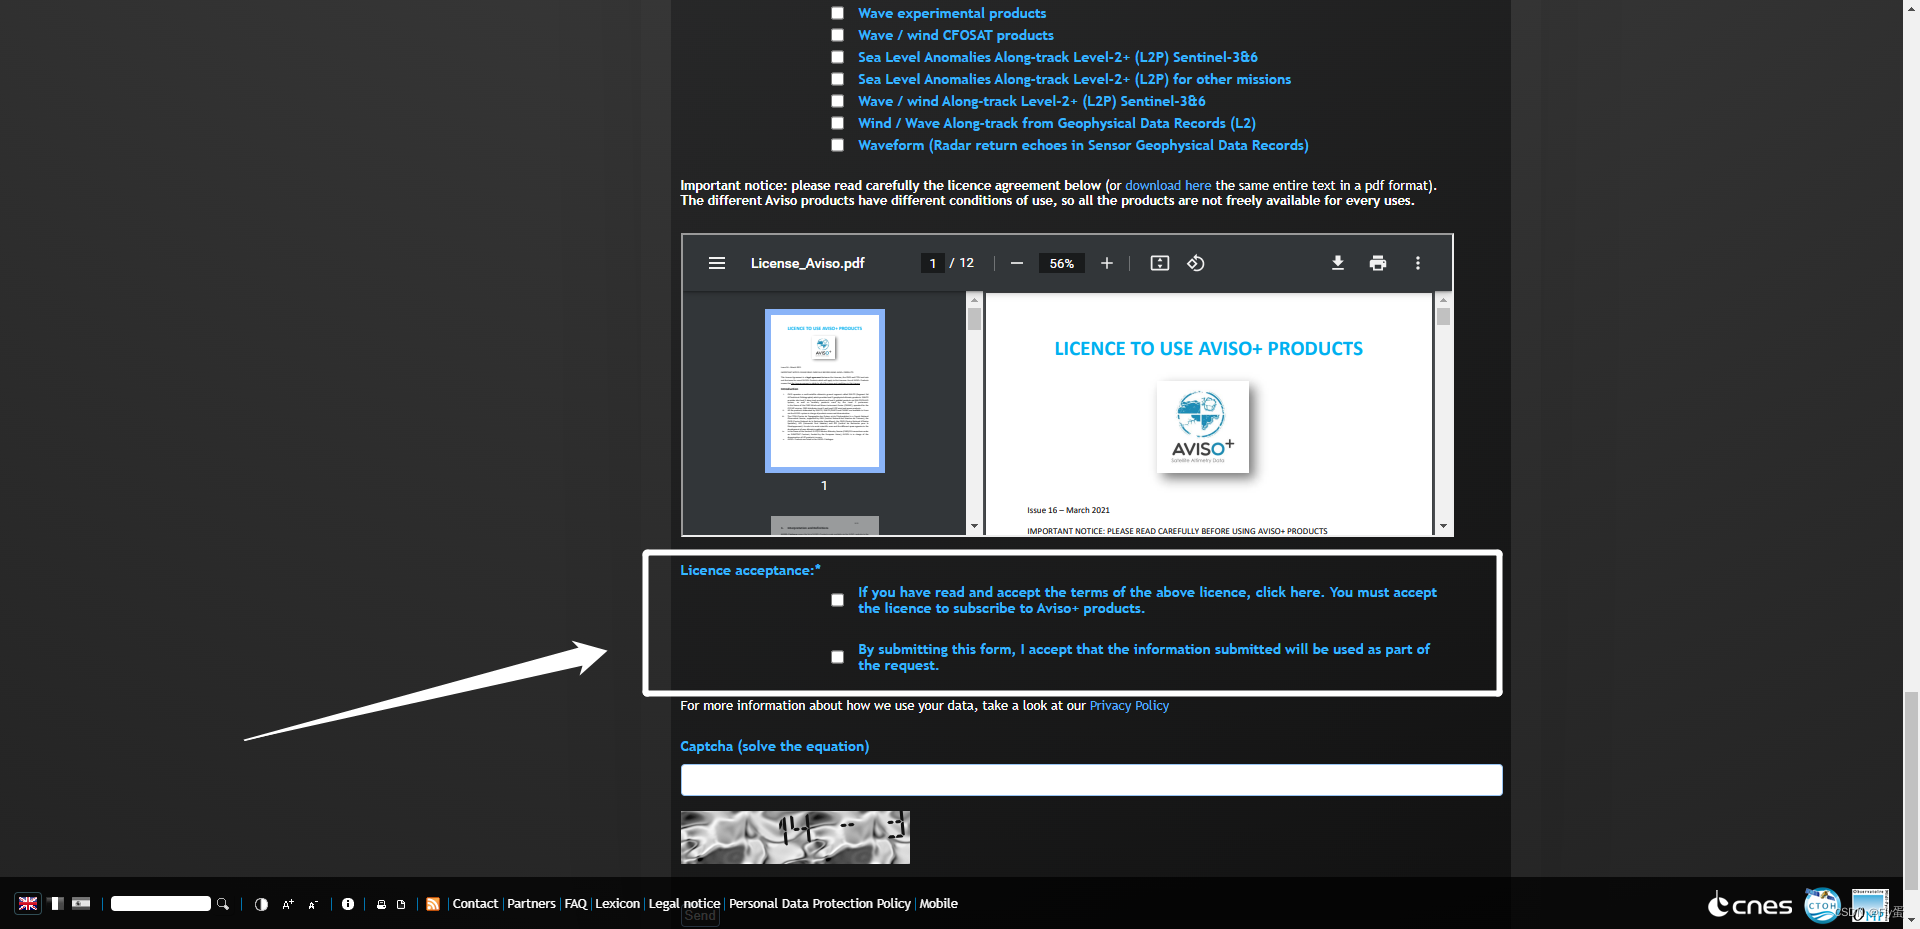The image size is (1920, 929).
Task: Select the English UK flag language
Action: pos(28,903)
